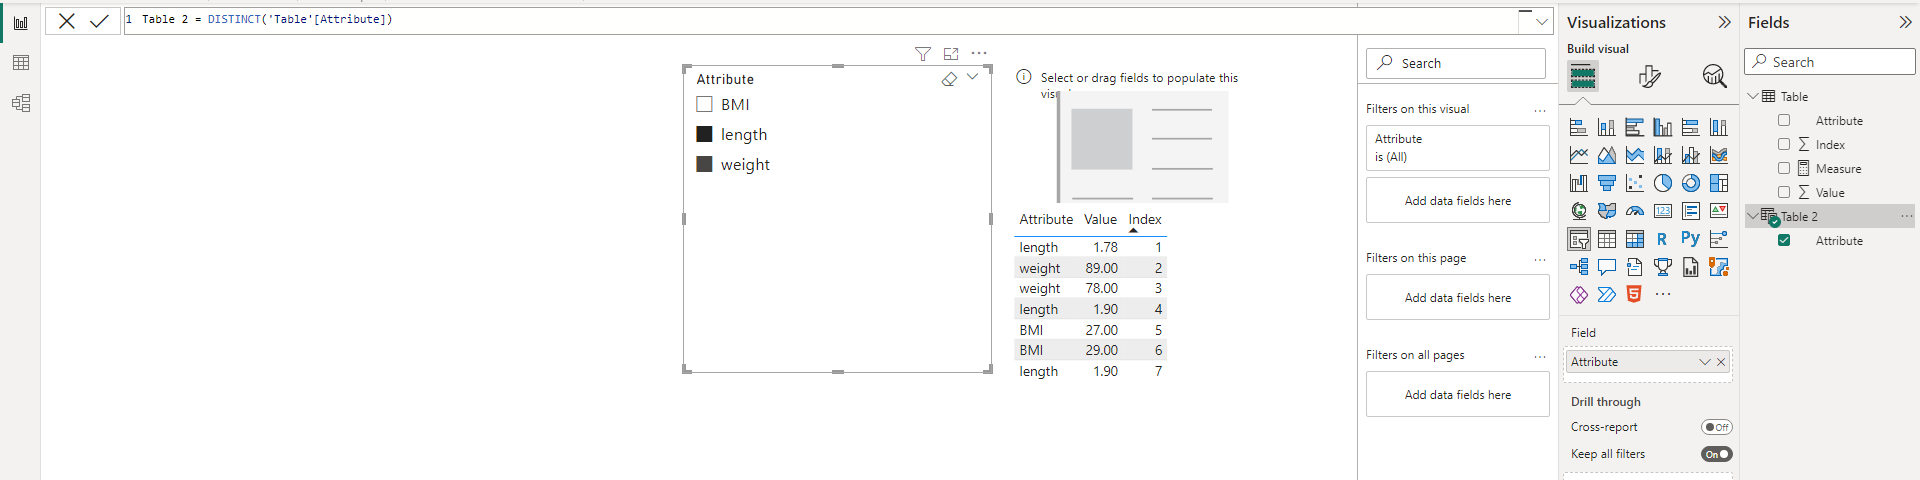Collapse the Table 2 node in Fields
1920x480 pixels.
[1753, 216]
